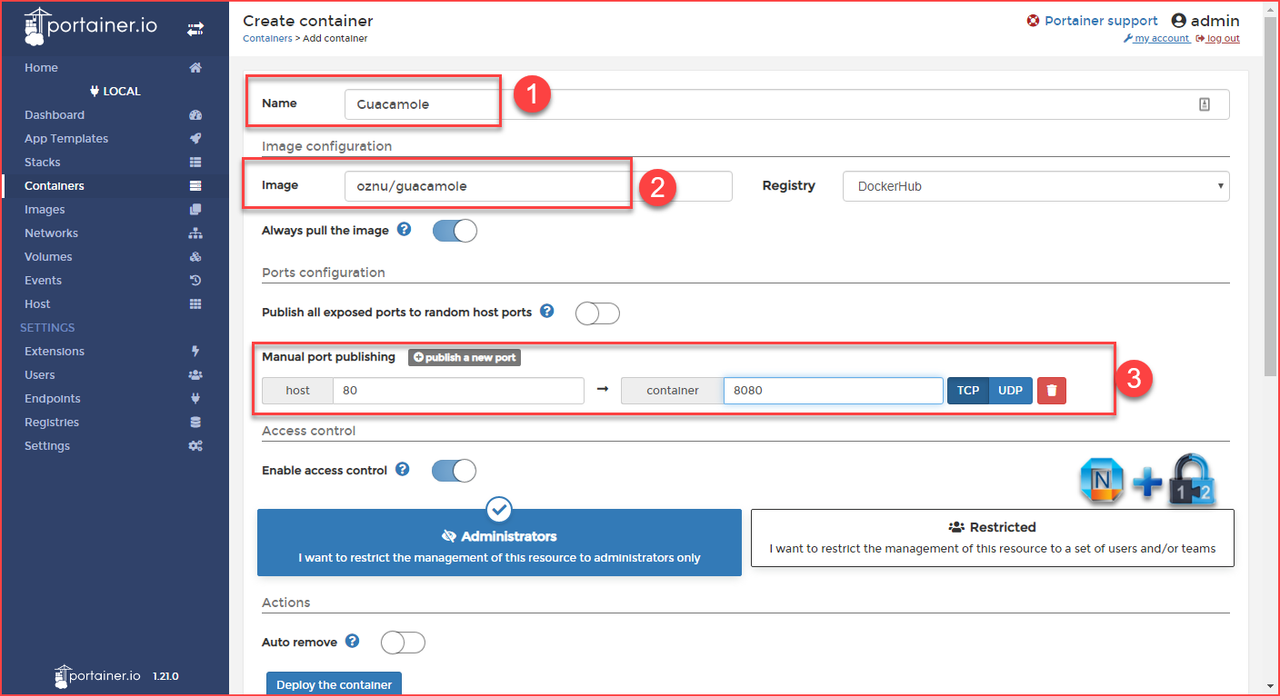Click the Images clone icon
Viewport: 1280px width, 696px height.
196,210
